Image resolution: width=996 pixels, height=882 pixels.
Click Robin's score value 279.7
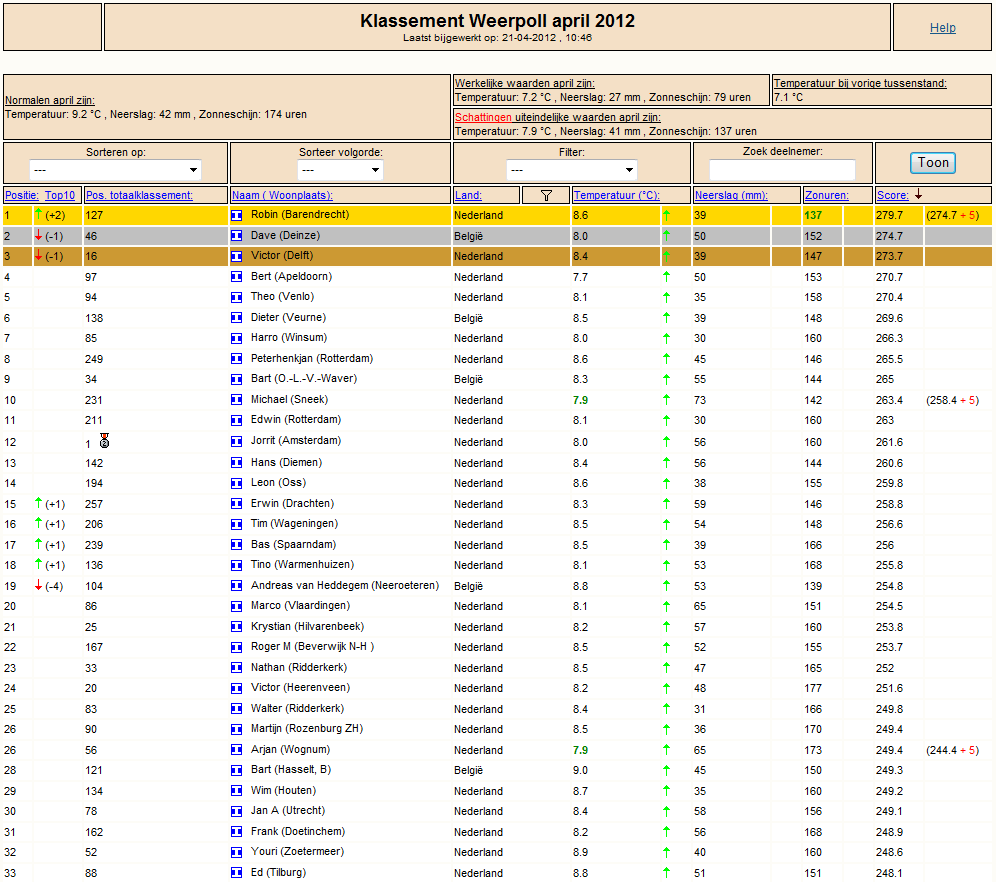click(x=889, y=215)
